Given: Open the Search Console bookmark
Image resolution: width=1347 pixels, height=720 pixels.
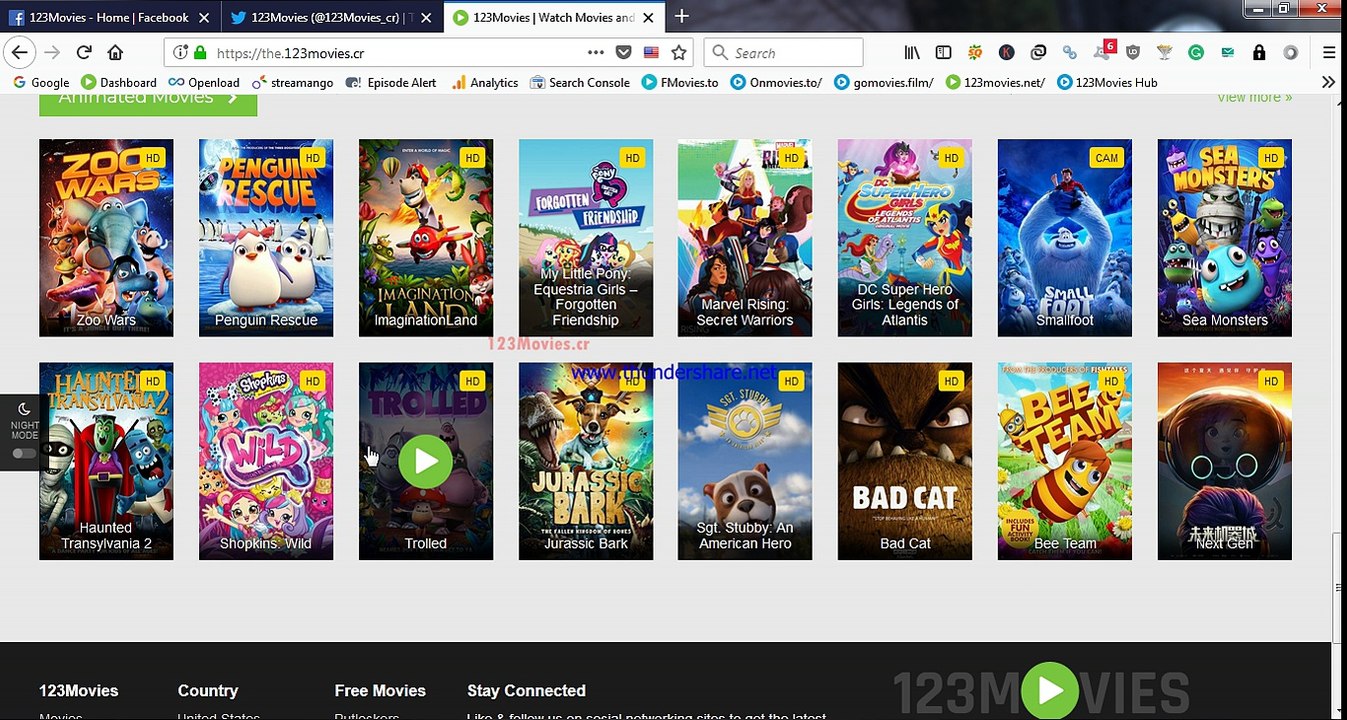Looking at the screenshot, I should pyautogui.click(x=580, y=82).
